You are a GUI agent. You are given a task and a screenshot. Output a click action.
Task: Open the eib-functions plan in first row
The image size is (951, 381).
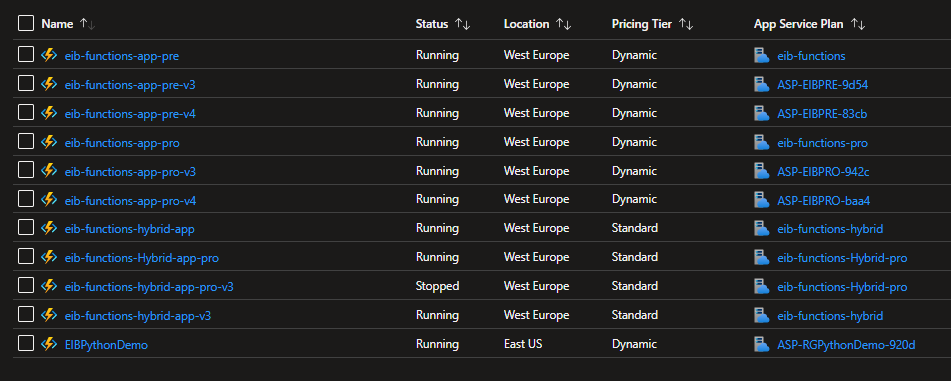tap(812, 56)
